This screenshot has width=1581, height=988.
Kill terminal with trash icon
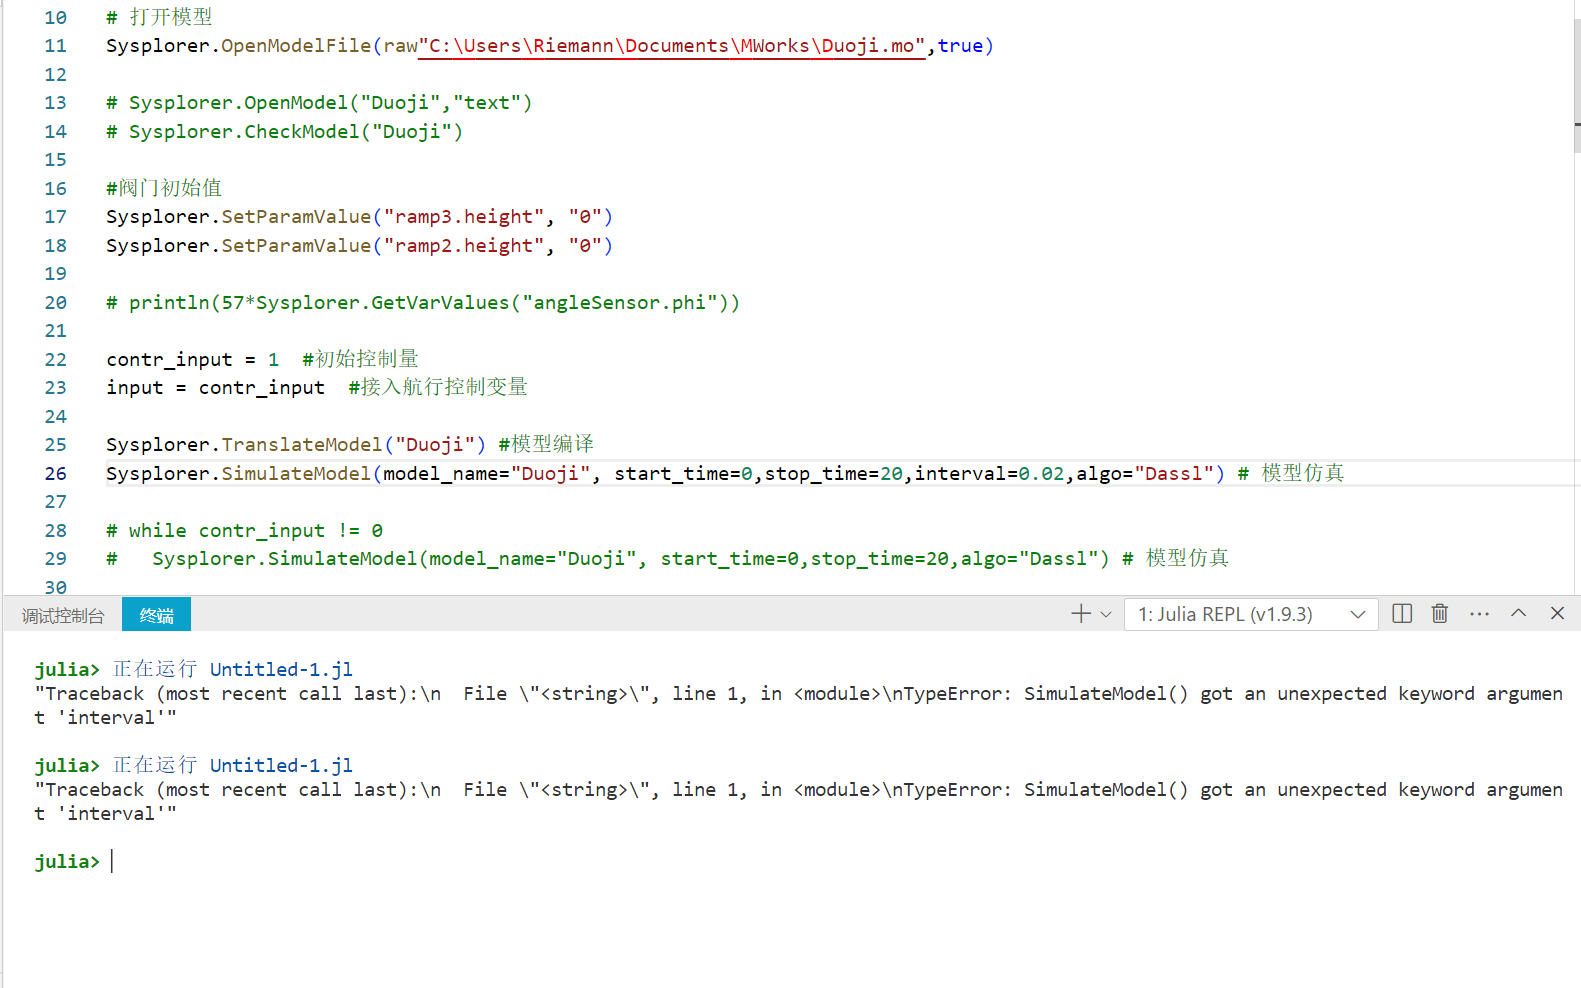1440,614
